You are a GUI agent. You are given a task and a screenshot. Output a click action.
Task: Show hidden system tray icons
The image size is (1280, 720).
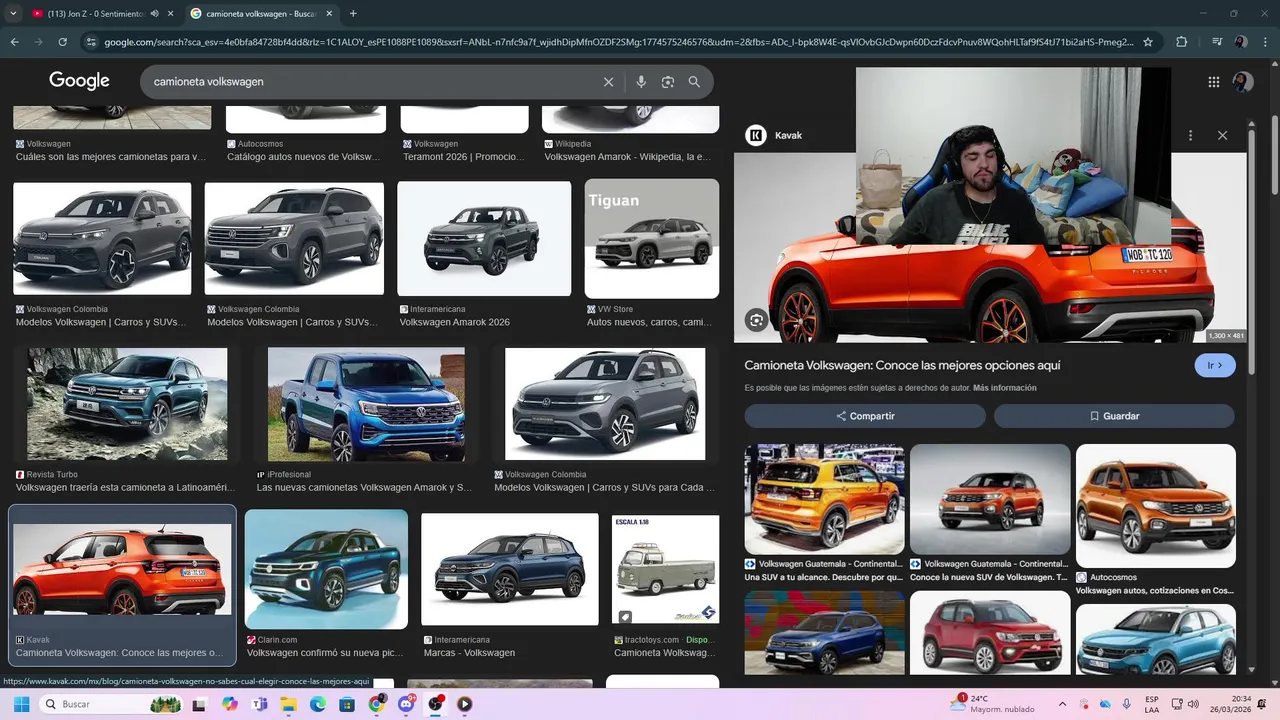1062,704
